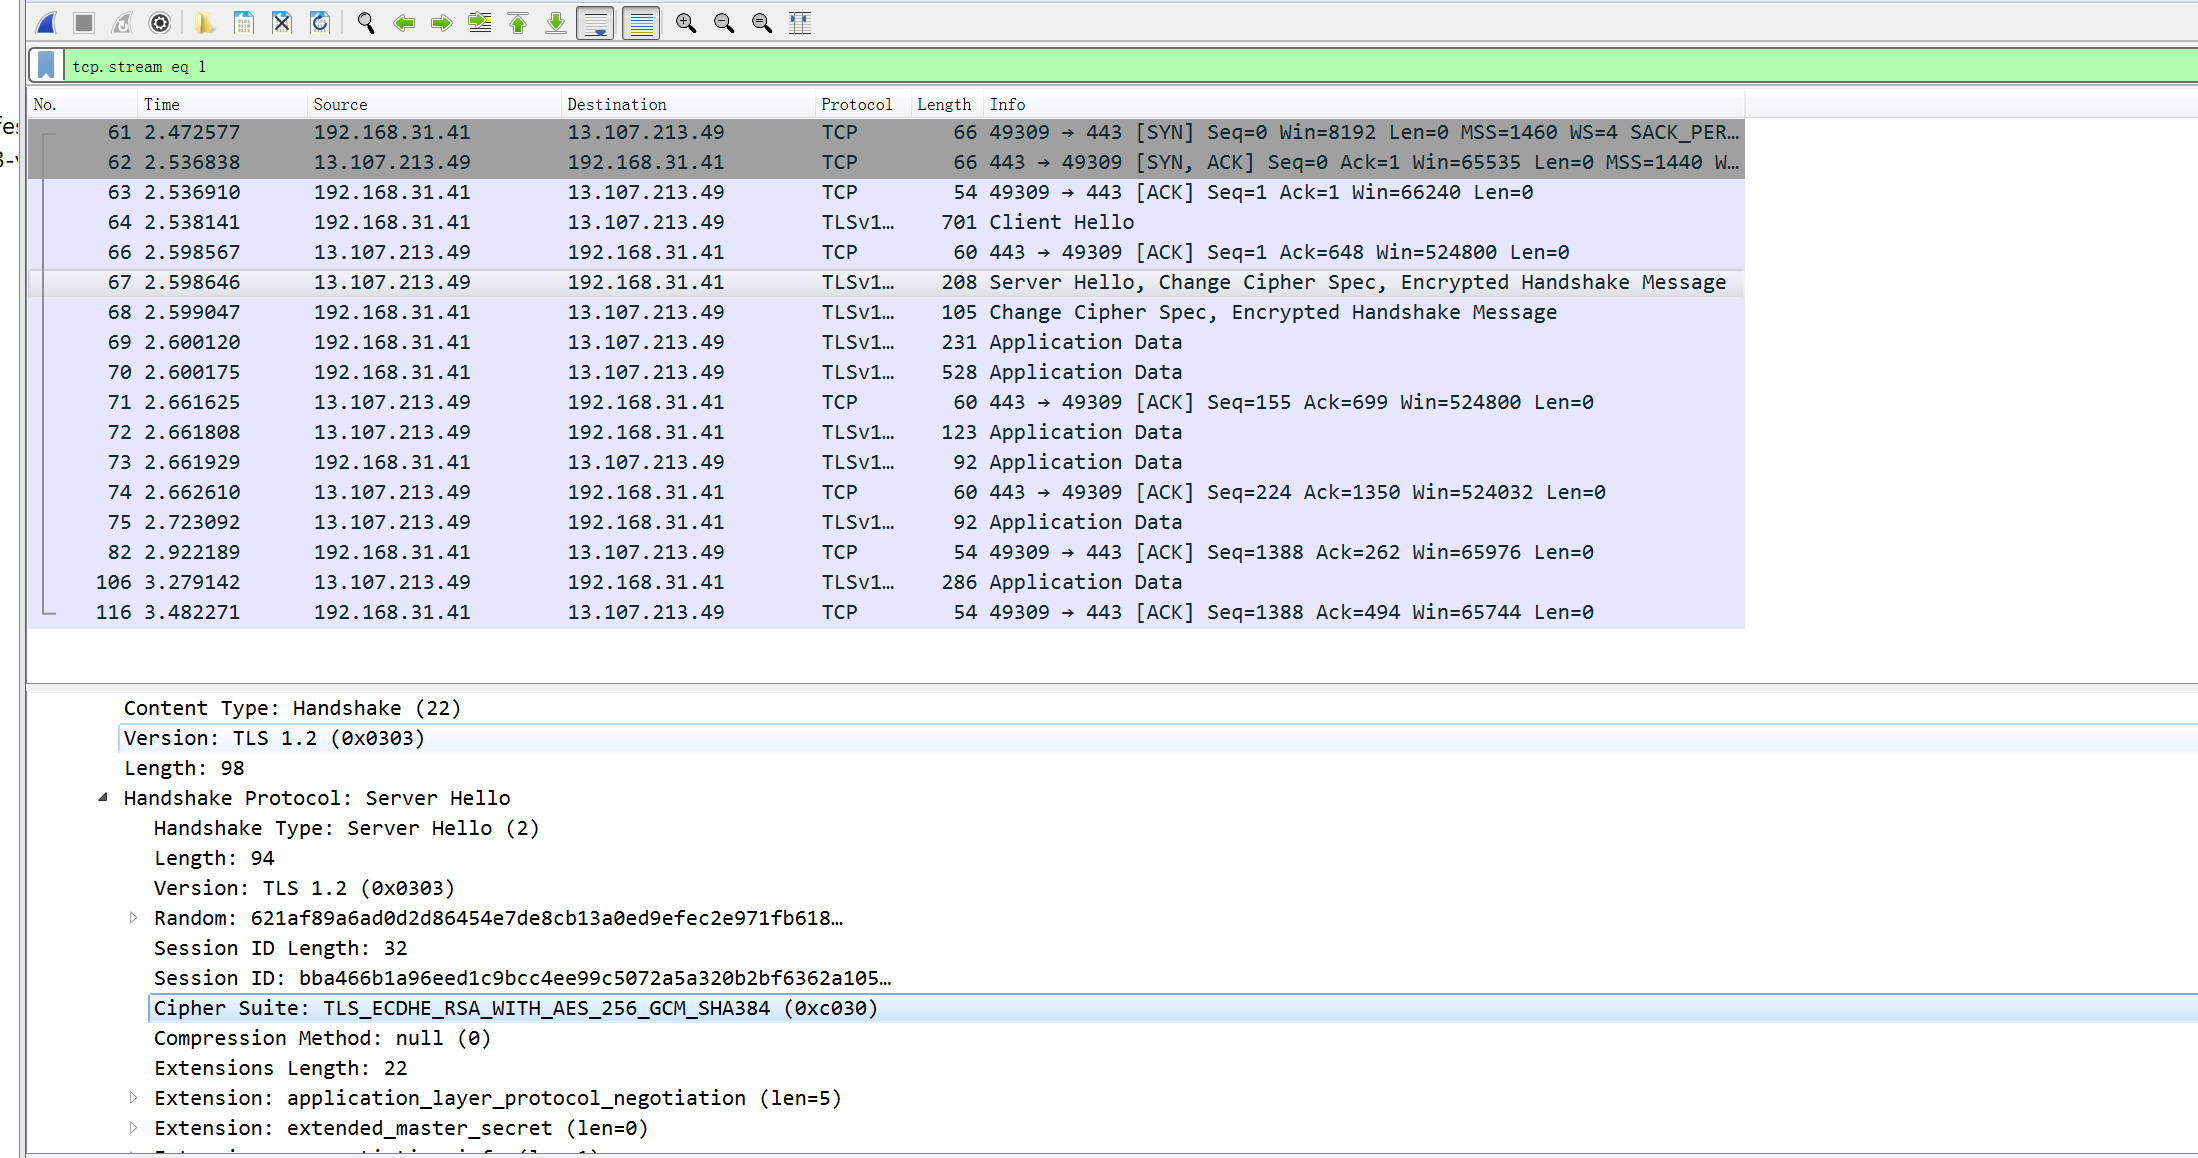The width and height of the screenshot is (2198, 1158).
Task: Click the zoom in magnifier icon
Action: (686, 22)
